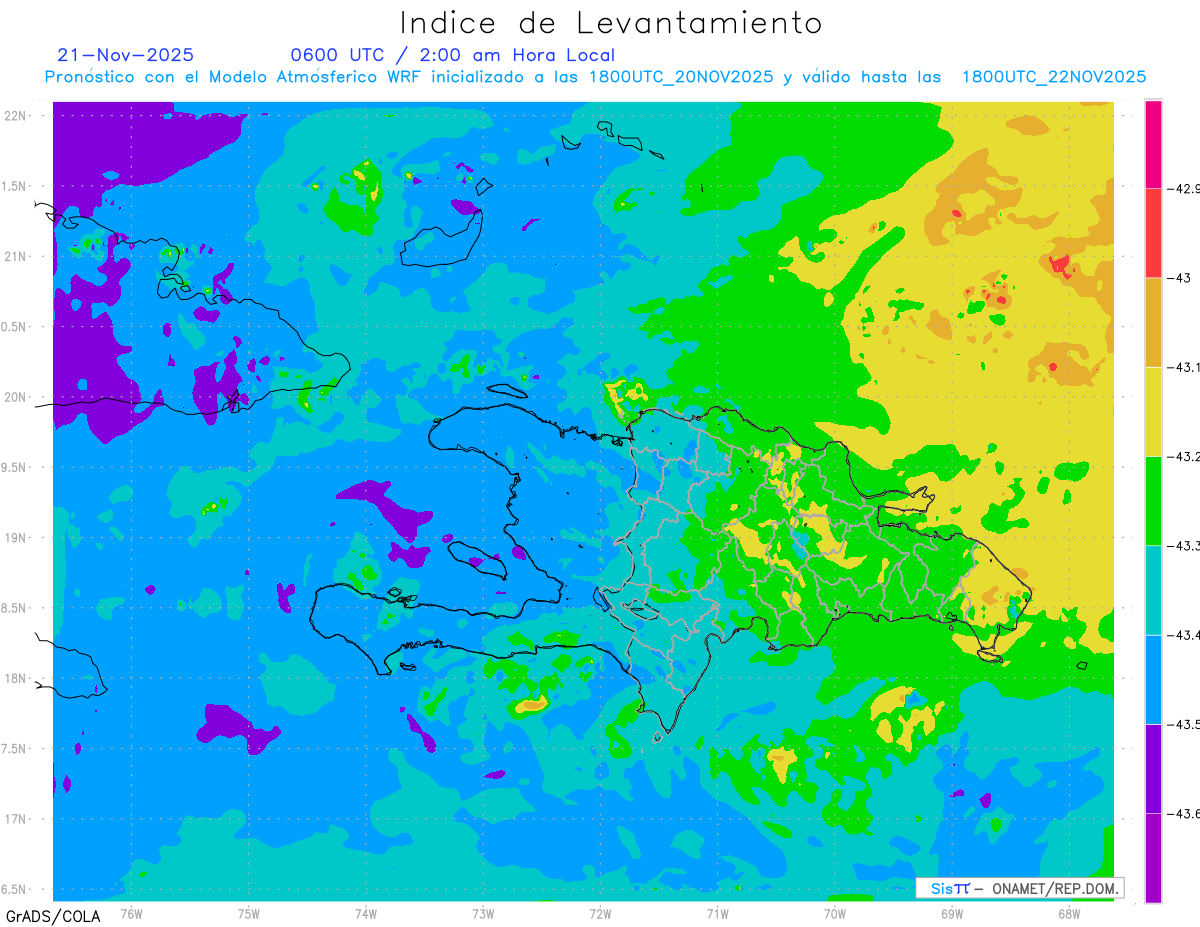
Task: Click the 71W longitude label
Action: (717, 913)
